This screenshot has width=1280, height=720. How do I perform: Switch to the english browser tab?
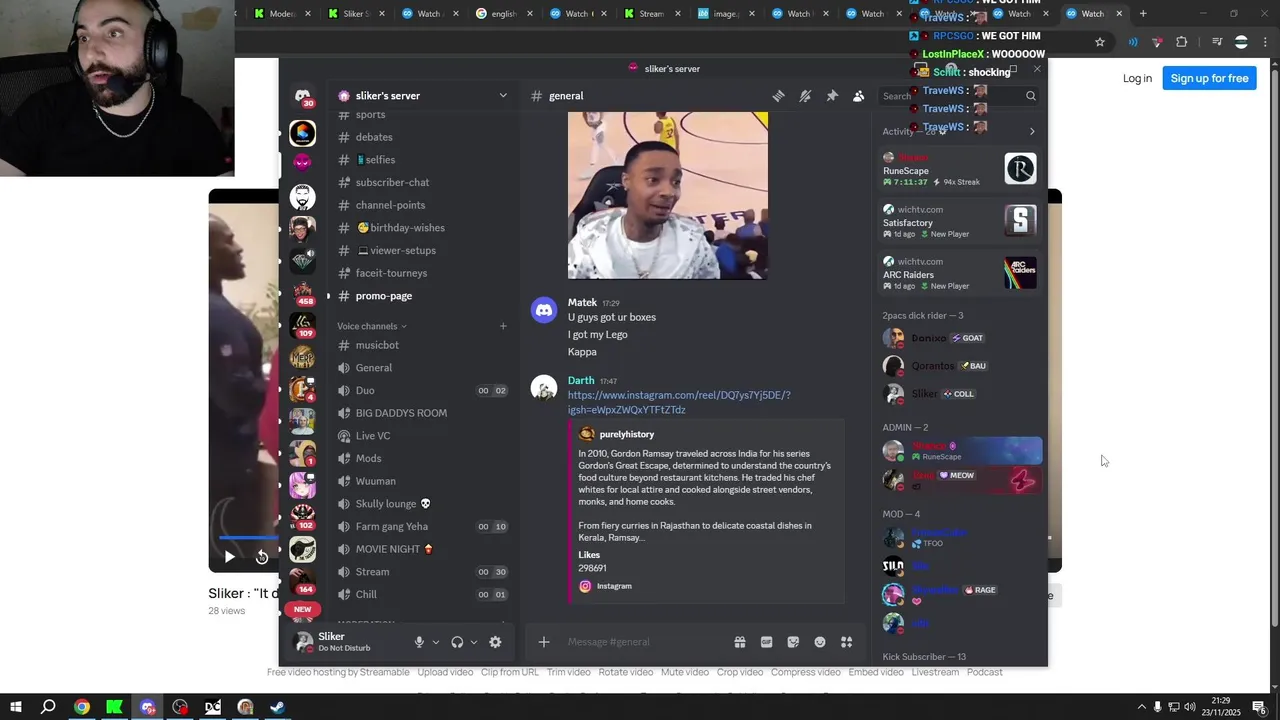click(505, 14)
